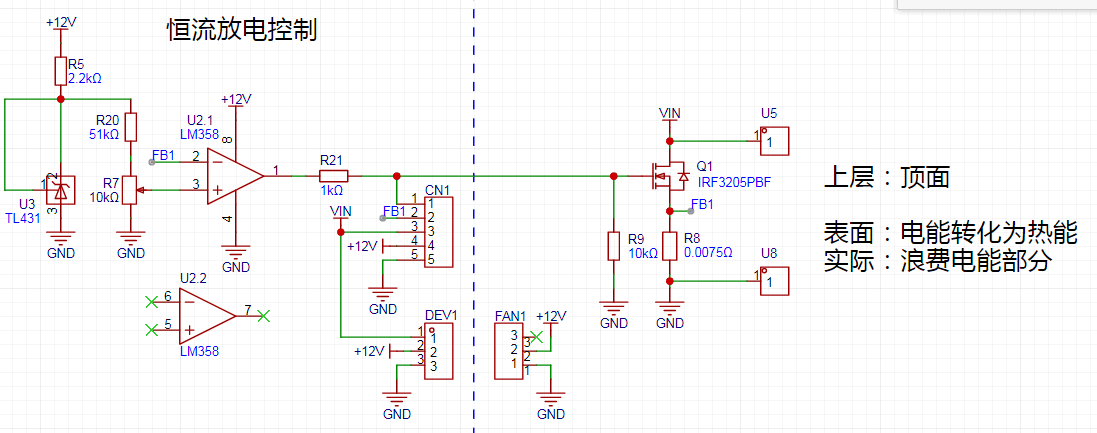
Task: Click the junction dot at R5 and TL431 node
Action: pyautogui.click(x=60, y=99)
